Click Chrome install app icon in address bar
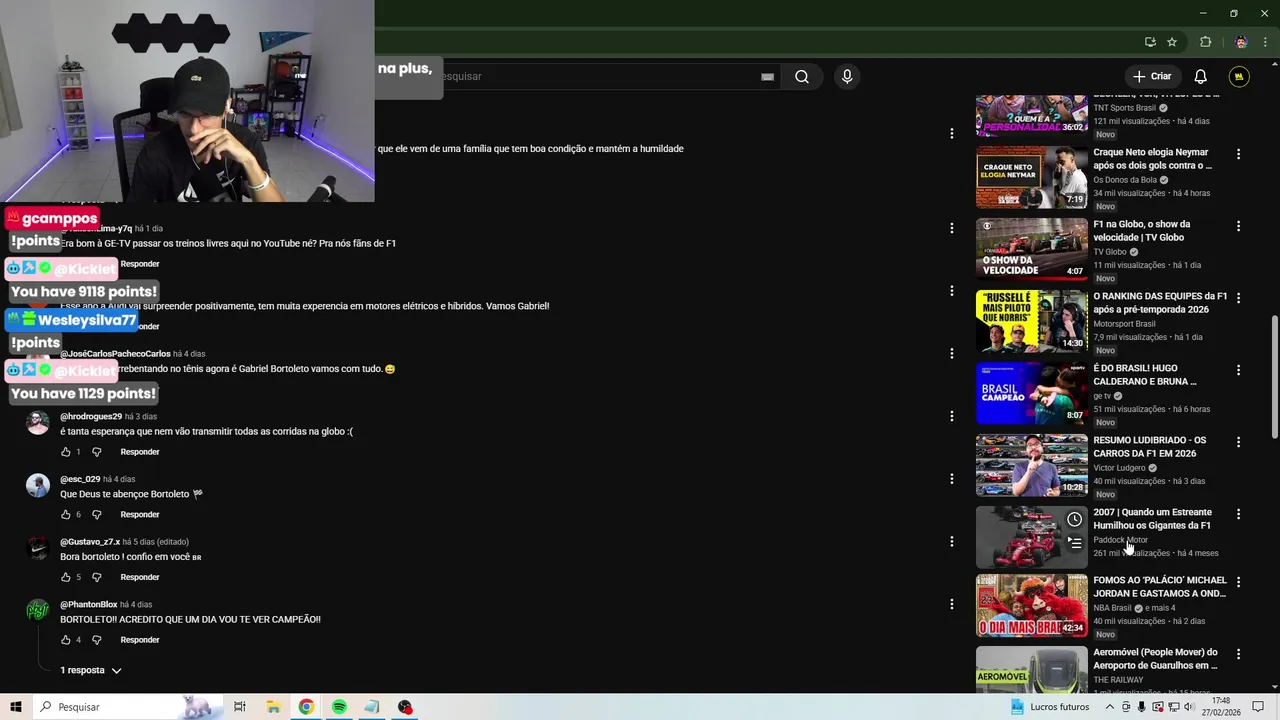 click(x=1150, y=42)
